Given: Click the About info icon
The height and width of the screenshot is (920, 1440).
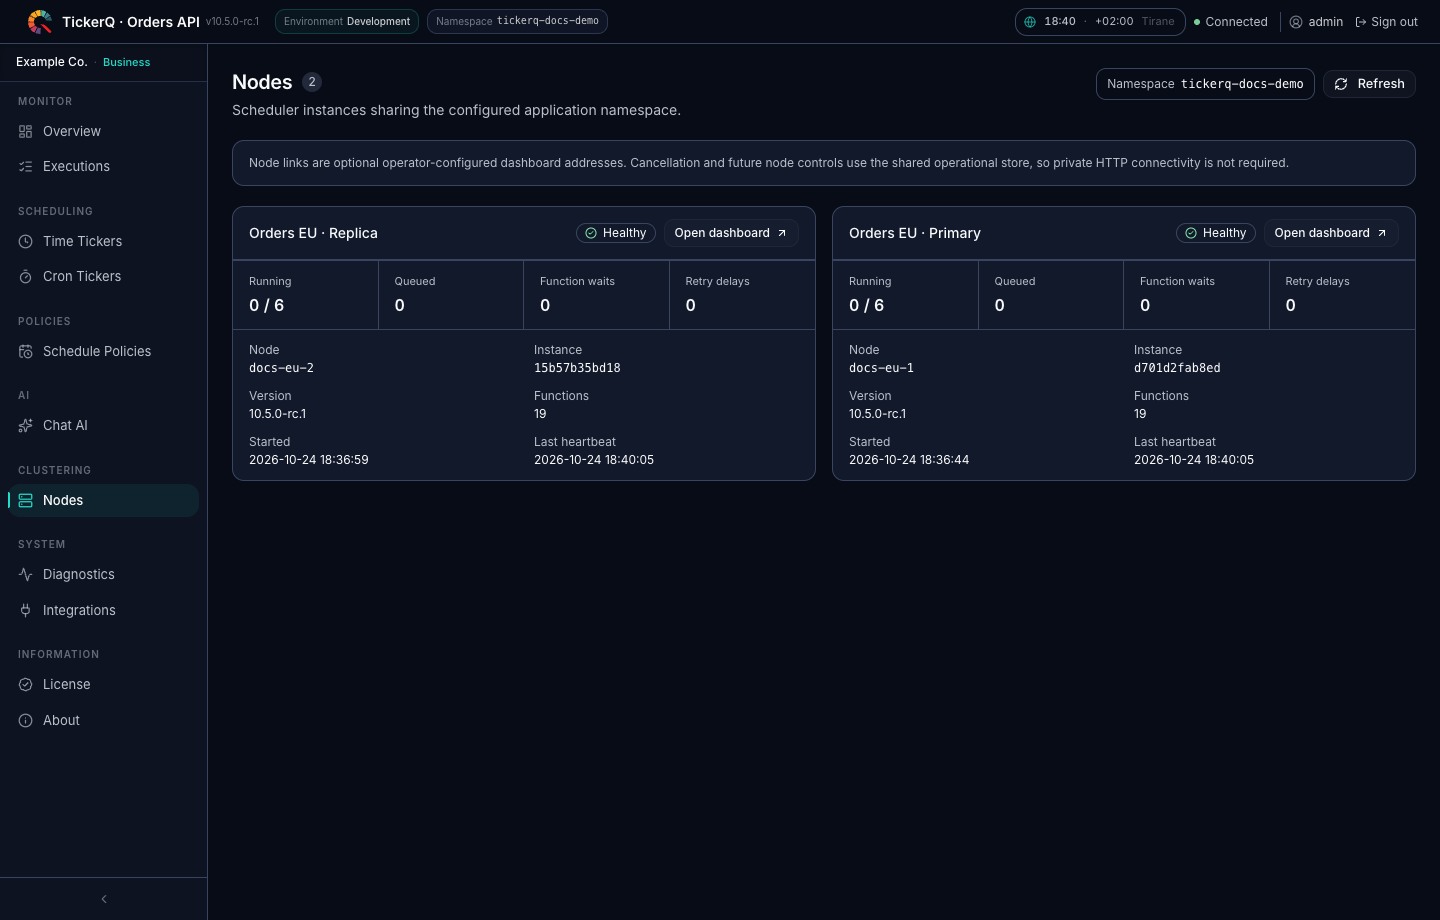Looking at the screenshot, I should pos(26,720).
